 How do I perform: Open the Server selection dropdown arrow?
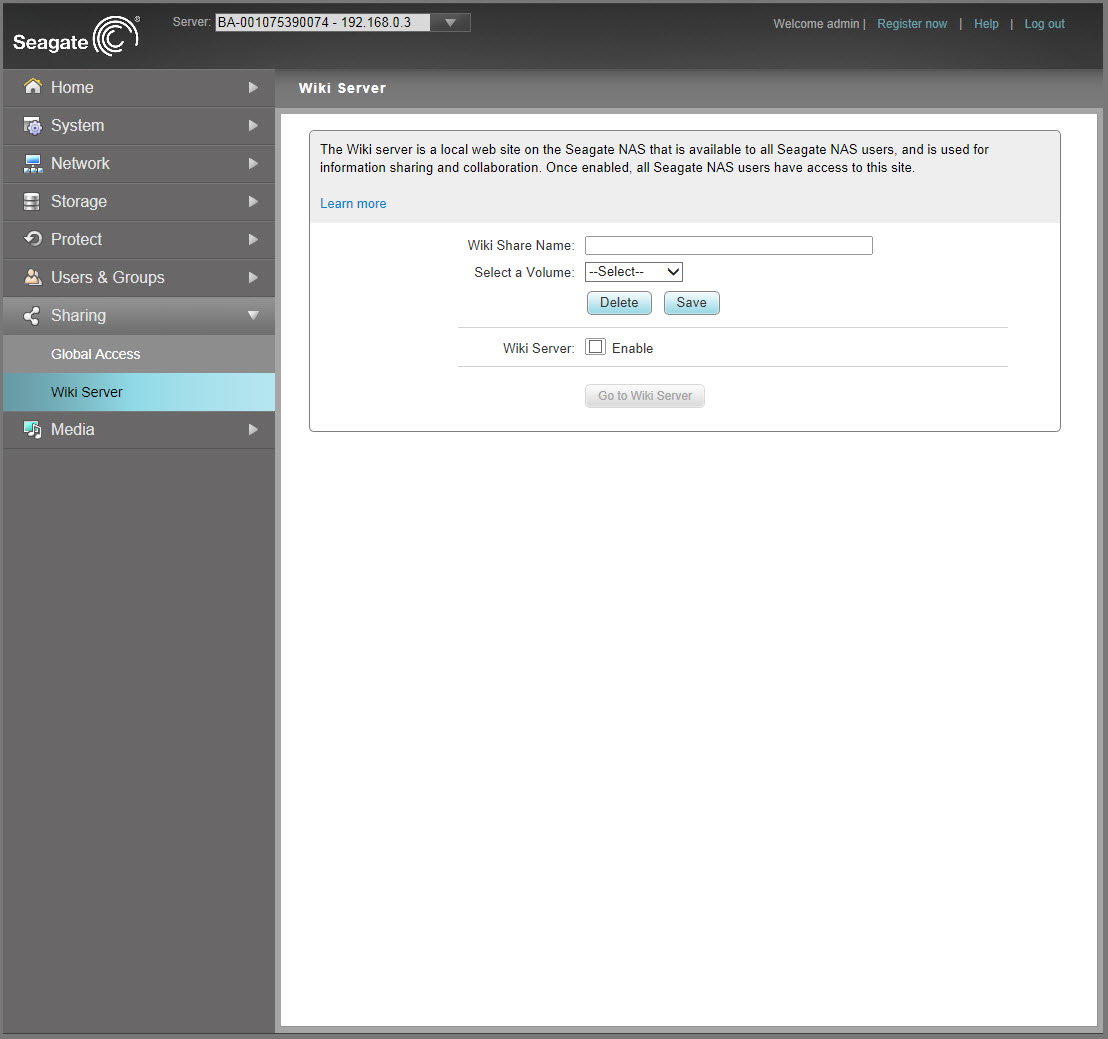tap(450, 23)
